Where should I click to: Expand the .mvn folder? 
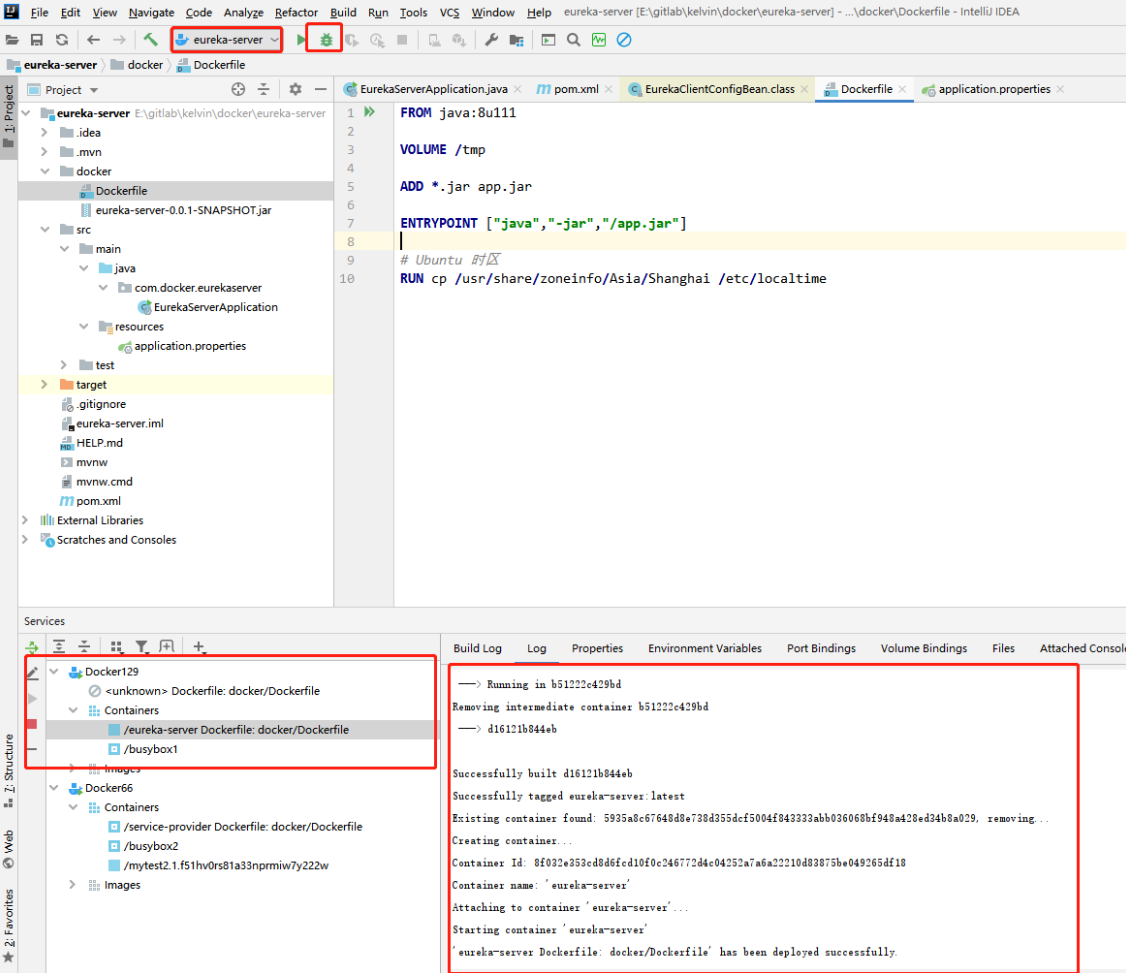[45, 152]
